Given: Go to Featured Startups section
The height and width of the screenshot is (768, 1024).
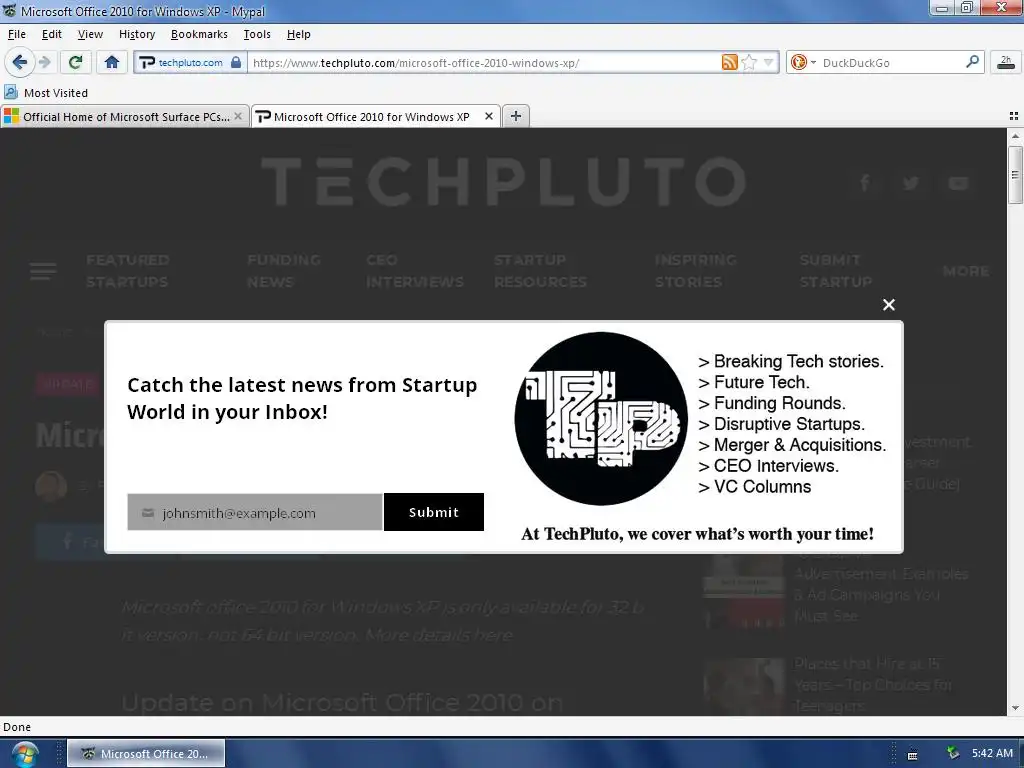Looking at the screenshot, I should tap(128, 271).
